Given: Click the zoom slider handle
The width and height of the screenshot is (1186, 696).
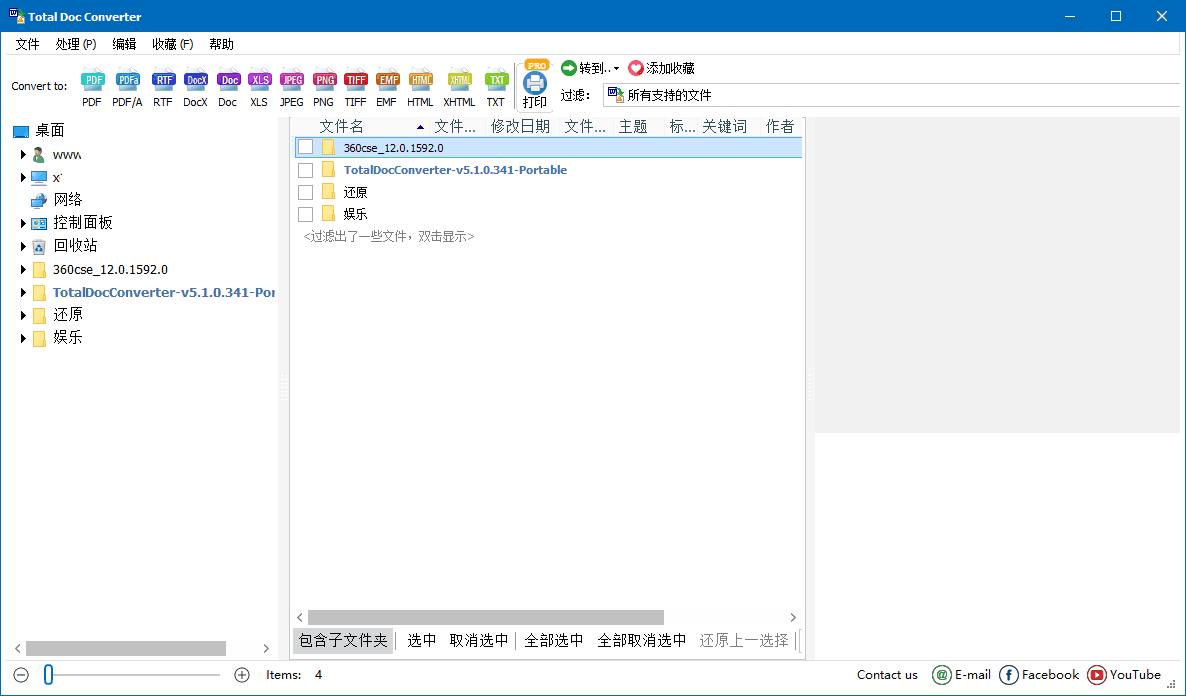Looking at the screenshot, I should [x=48, y=675].
